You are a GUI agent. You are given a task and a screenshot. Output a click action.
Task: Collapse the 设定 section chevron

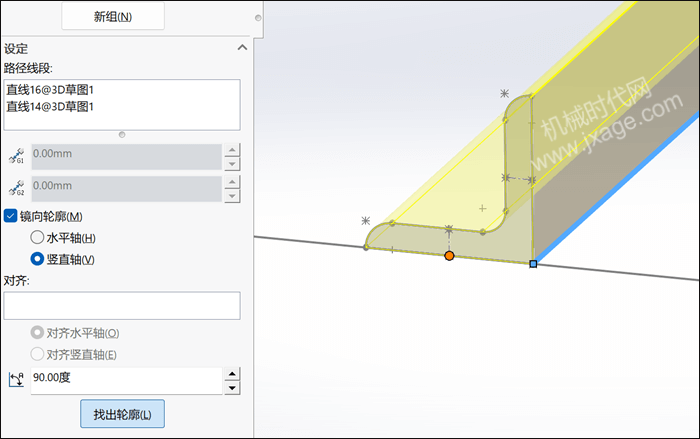point(242,47)
